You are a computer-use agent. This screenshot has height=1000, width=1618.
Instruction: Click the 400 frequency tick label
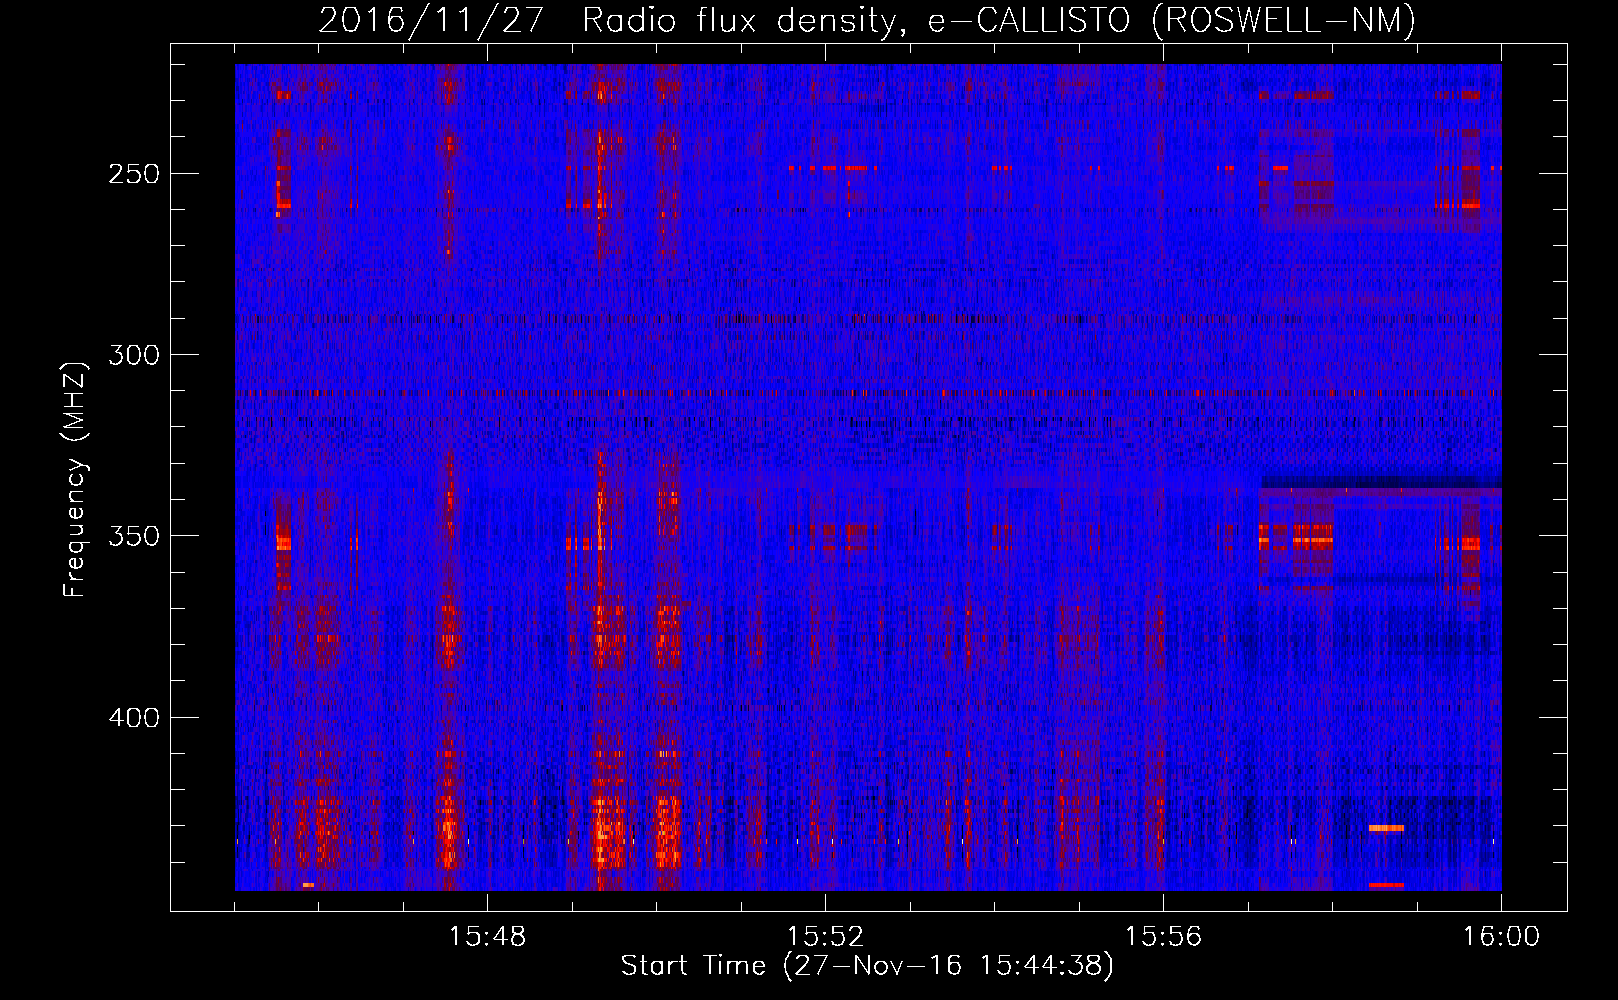click(134, 718)
